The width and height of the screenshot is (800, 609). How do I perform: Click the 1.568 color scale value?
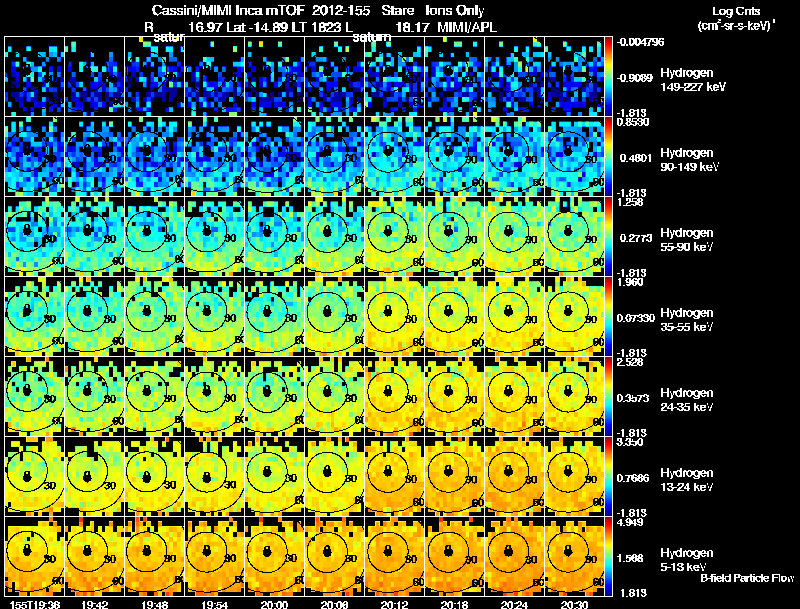pos(631,559)
